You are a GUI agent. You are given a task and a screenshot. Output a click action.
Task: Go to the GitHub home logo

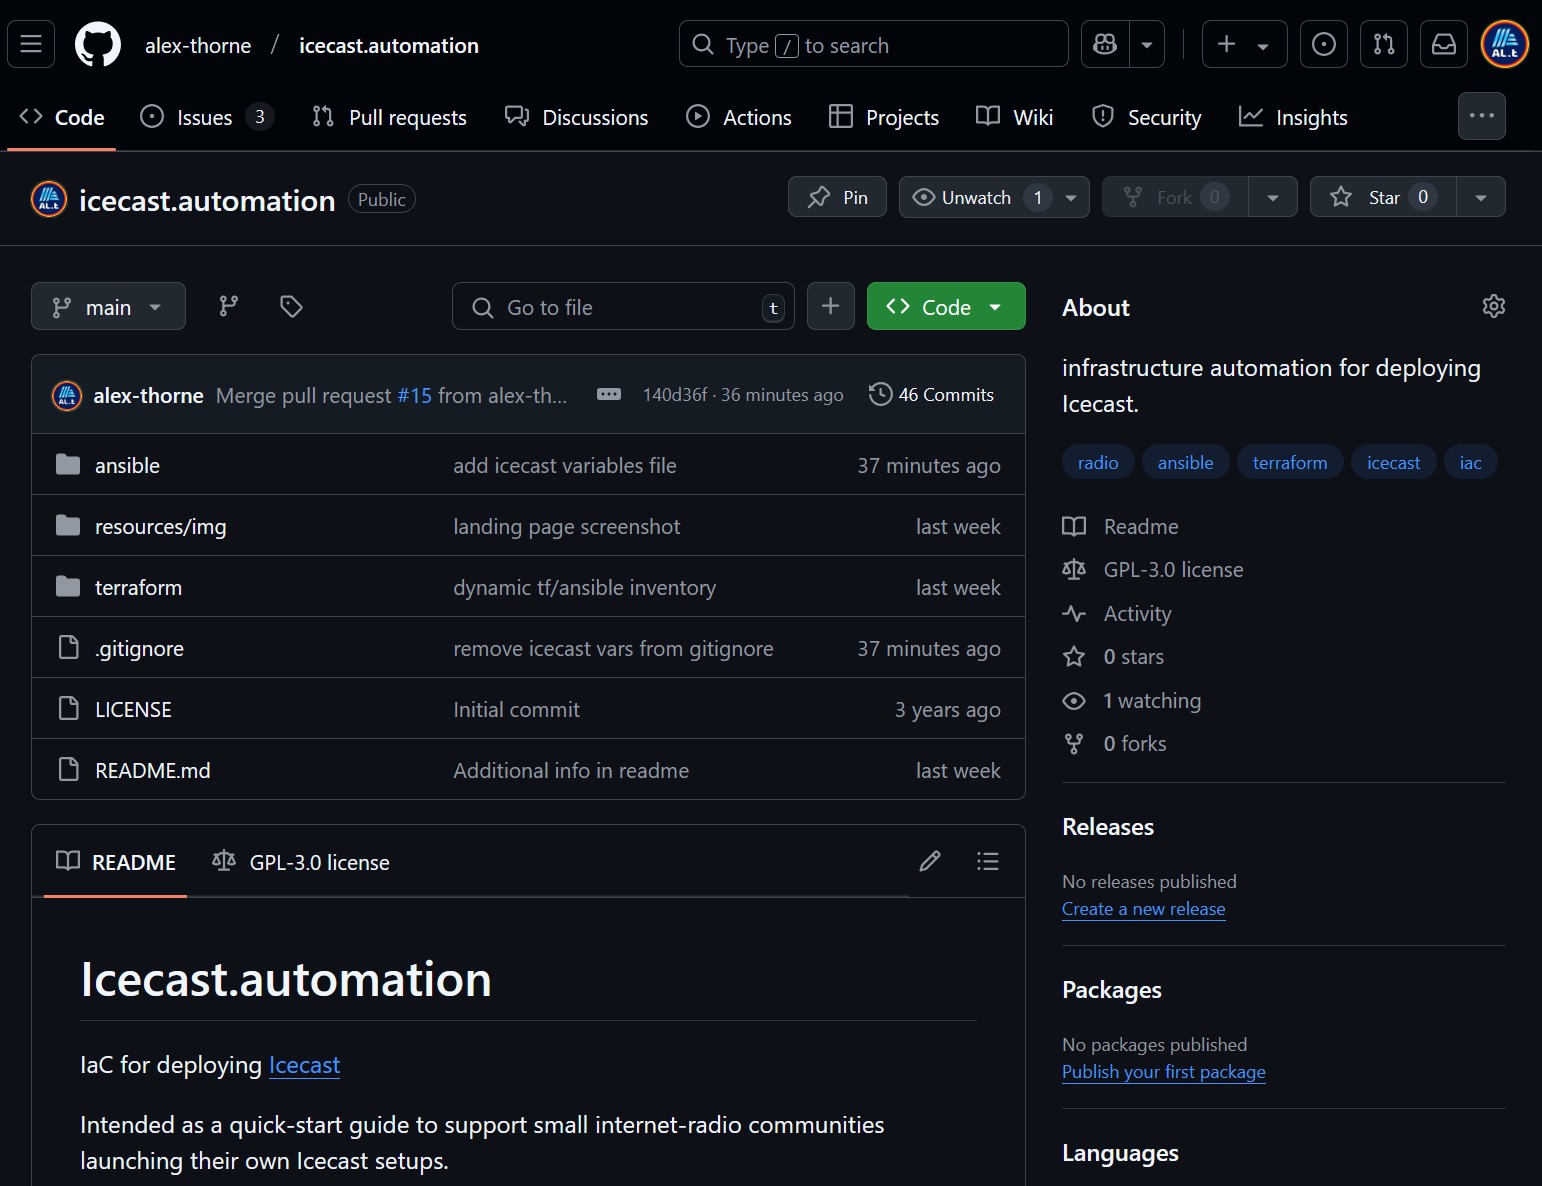(98, 45)
